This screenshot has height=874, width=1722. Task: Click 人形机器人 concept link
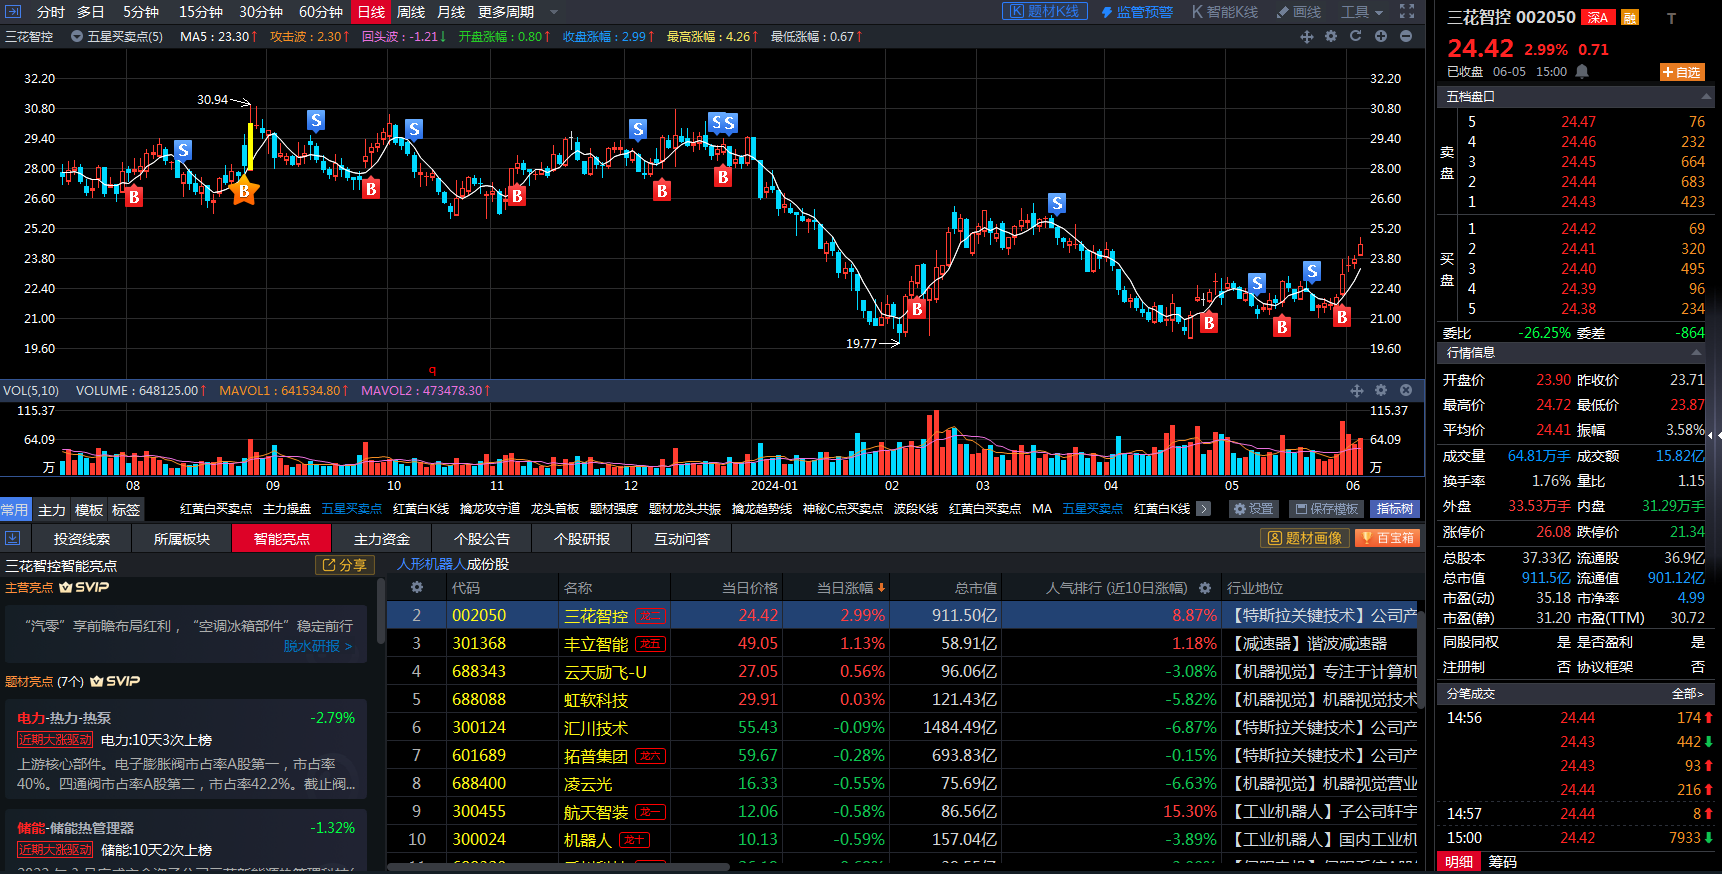point(431,564)
